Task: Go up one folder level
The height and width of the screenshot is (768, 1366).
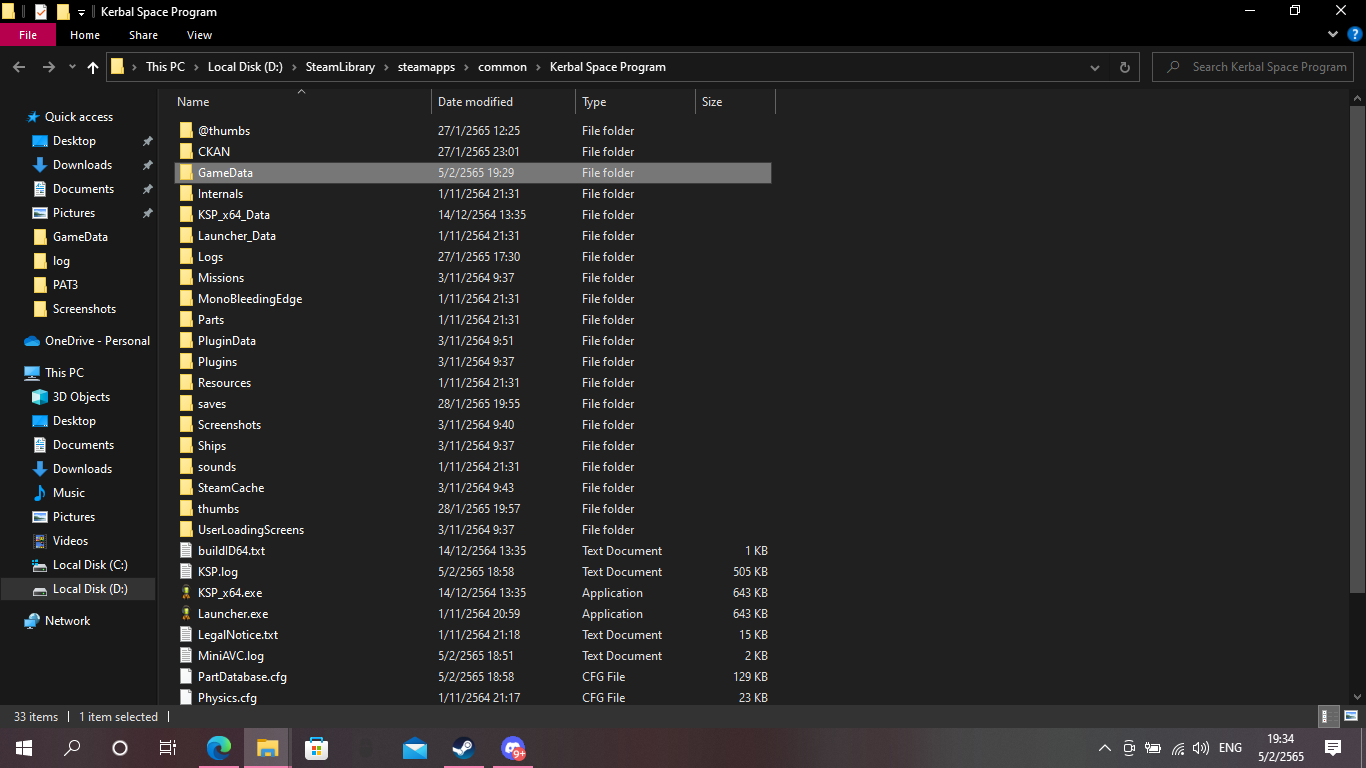Action: pyautogui.click(x=93, y=67)
